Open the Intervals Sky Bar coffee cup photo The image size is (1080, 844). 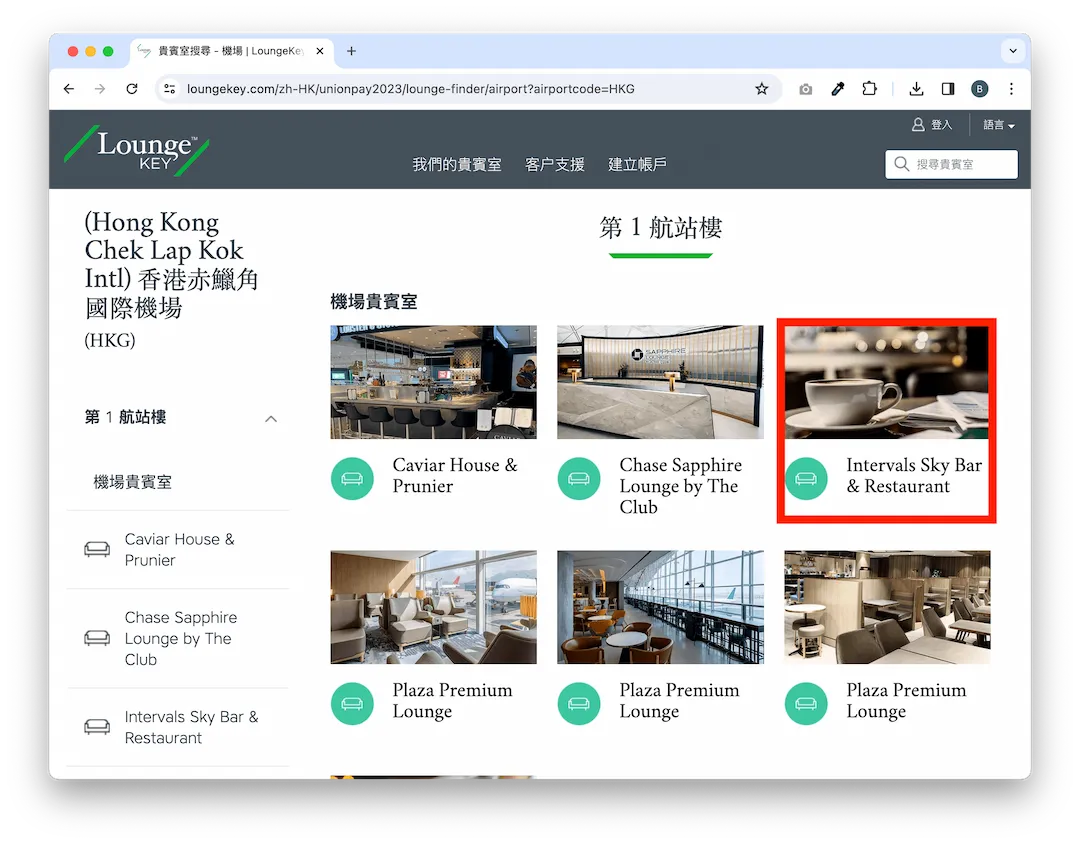click(886, 382)
